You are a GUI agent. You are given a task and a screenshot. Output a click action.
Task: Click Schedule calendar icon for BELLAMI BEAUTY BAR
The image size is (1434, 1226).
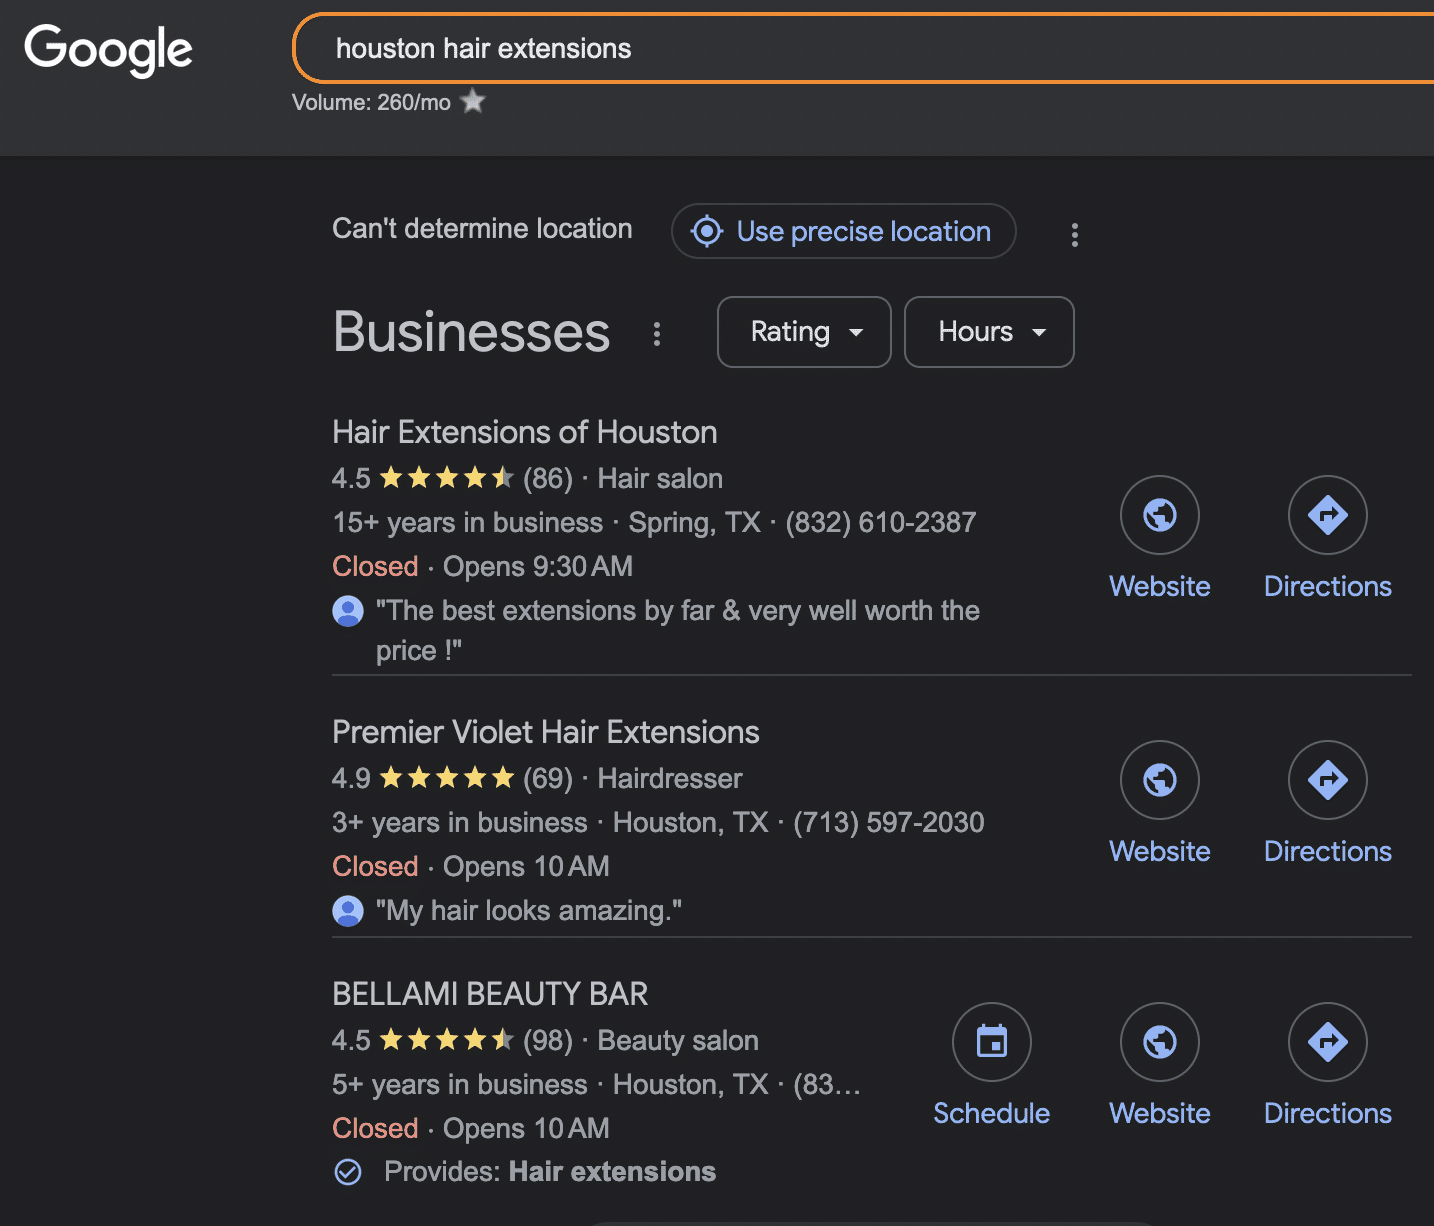pyautogui.click(x=991, y=1042)
